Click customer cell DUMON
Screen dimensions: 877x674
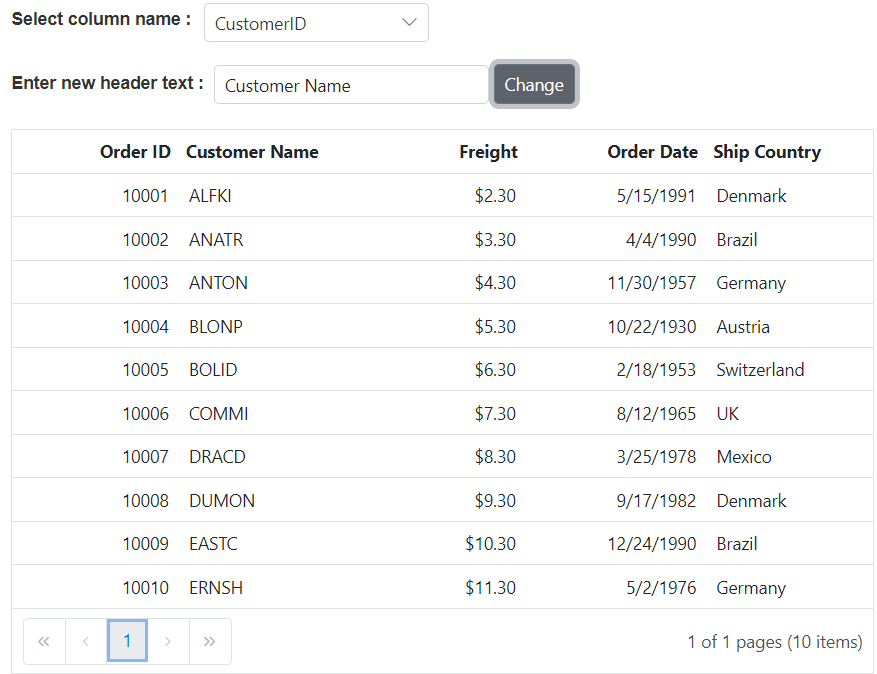tap(222, 500)
